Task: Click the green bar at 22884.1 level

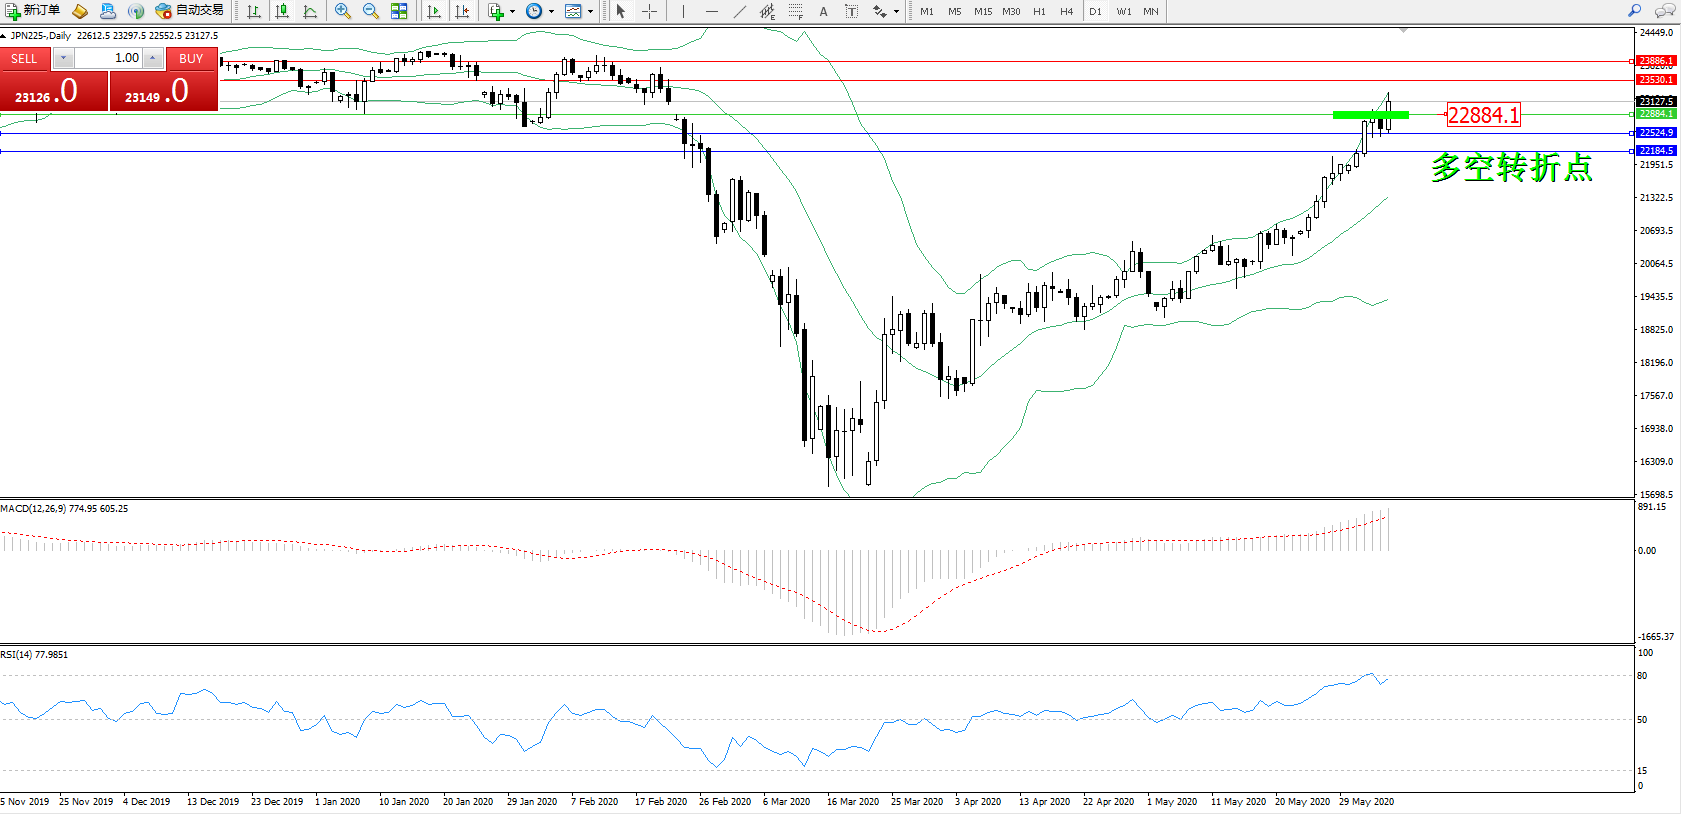Action: [x=1370, y=115]
